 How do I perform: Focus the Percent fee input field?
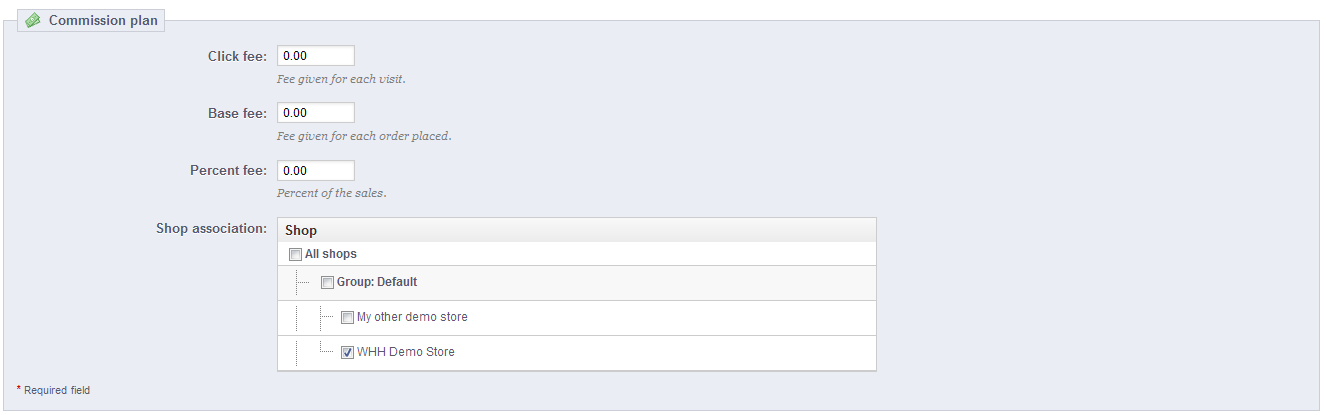point(315,171)
